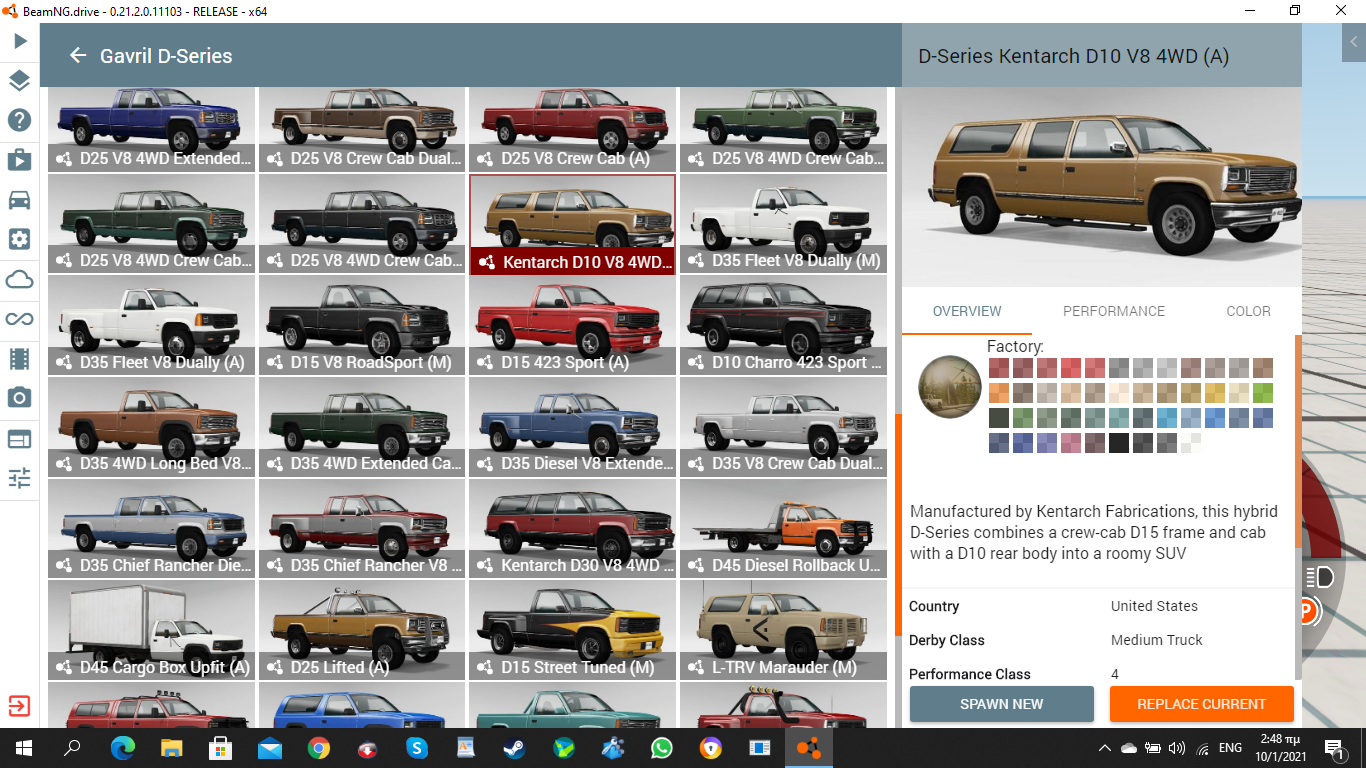Image resolution: width=1366 pixels, height=768 pixels.
Task: Pick the solid black factory color swatch
Action: [1119, 443]
